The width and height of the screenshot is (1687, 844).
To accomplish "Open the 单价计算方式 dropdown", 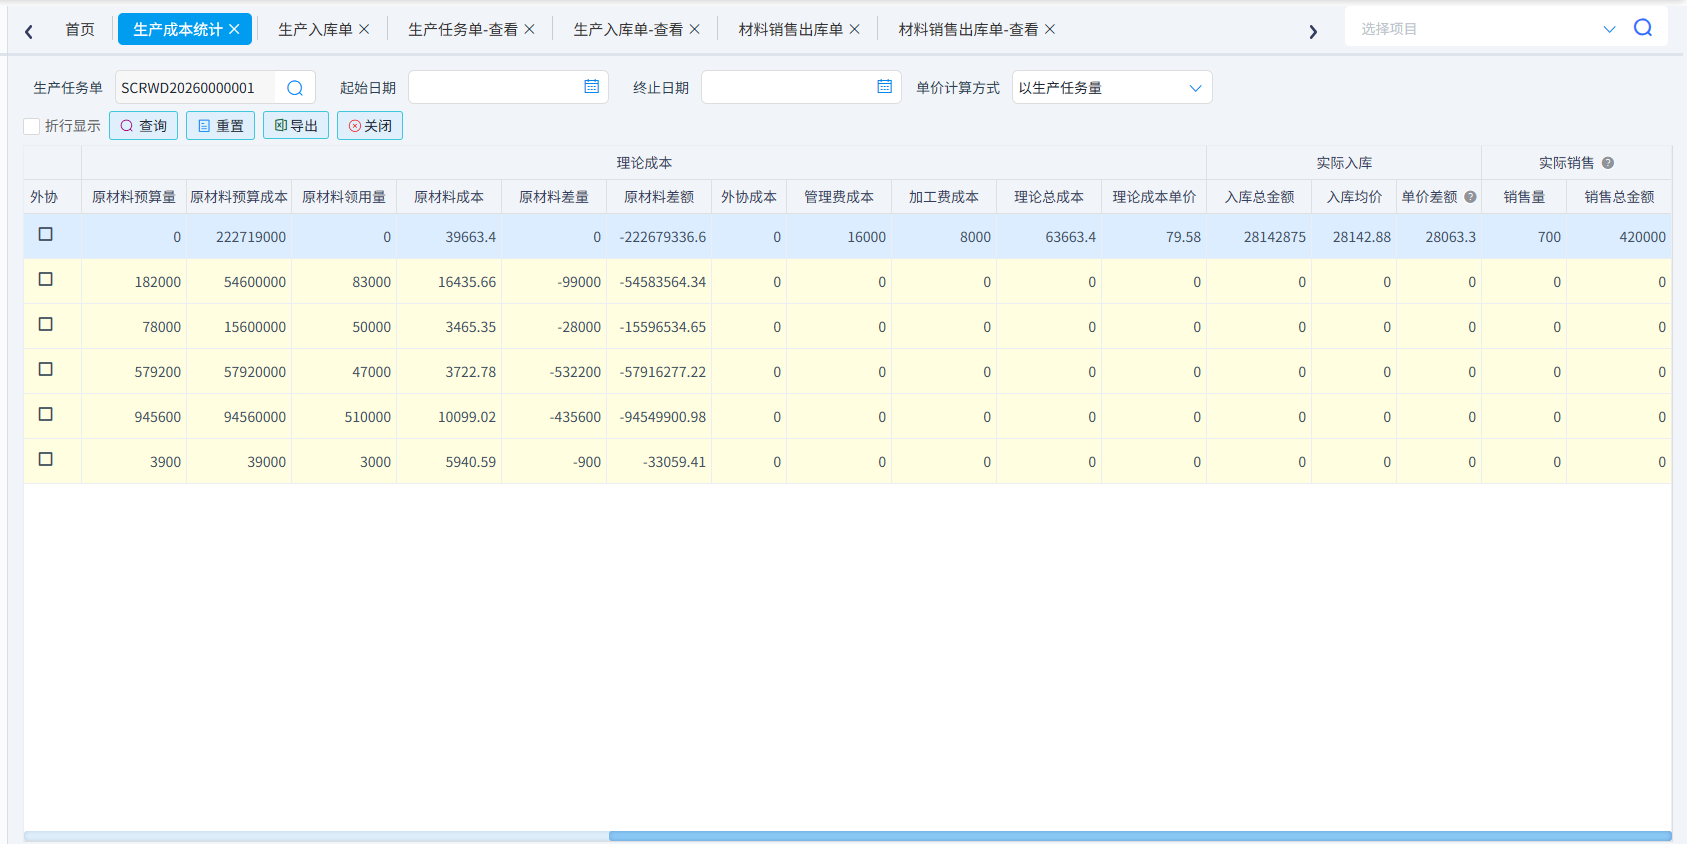I will click(1112, 88).
